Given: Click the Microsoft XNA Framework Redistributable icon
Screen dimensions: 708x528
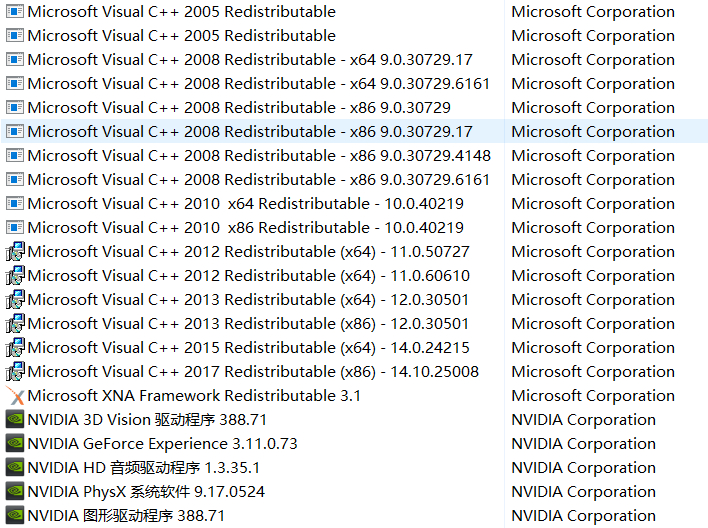Looking at the screenshot, I should click(15, 396).
